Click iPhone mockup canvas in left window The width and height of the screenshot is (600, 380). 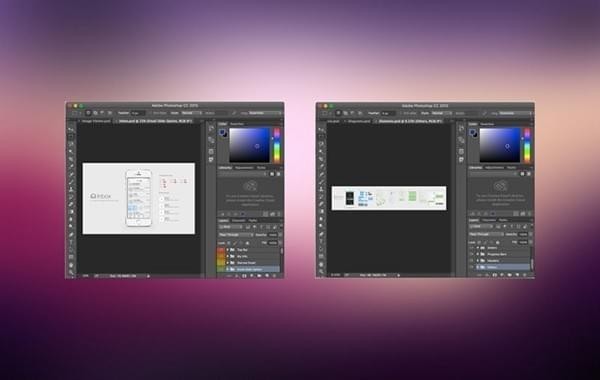[139, 198]
